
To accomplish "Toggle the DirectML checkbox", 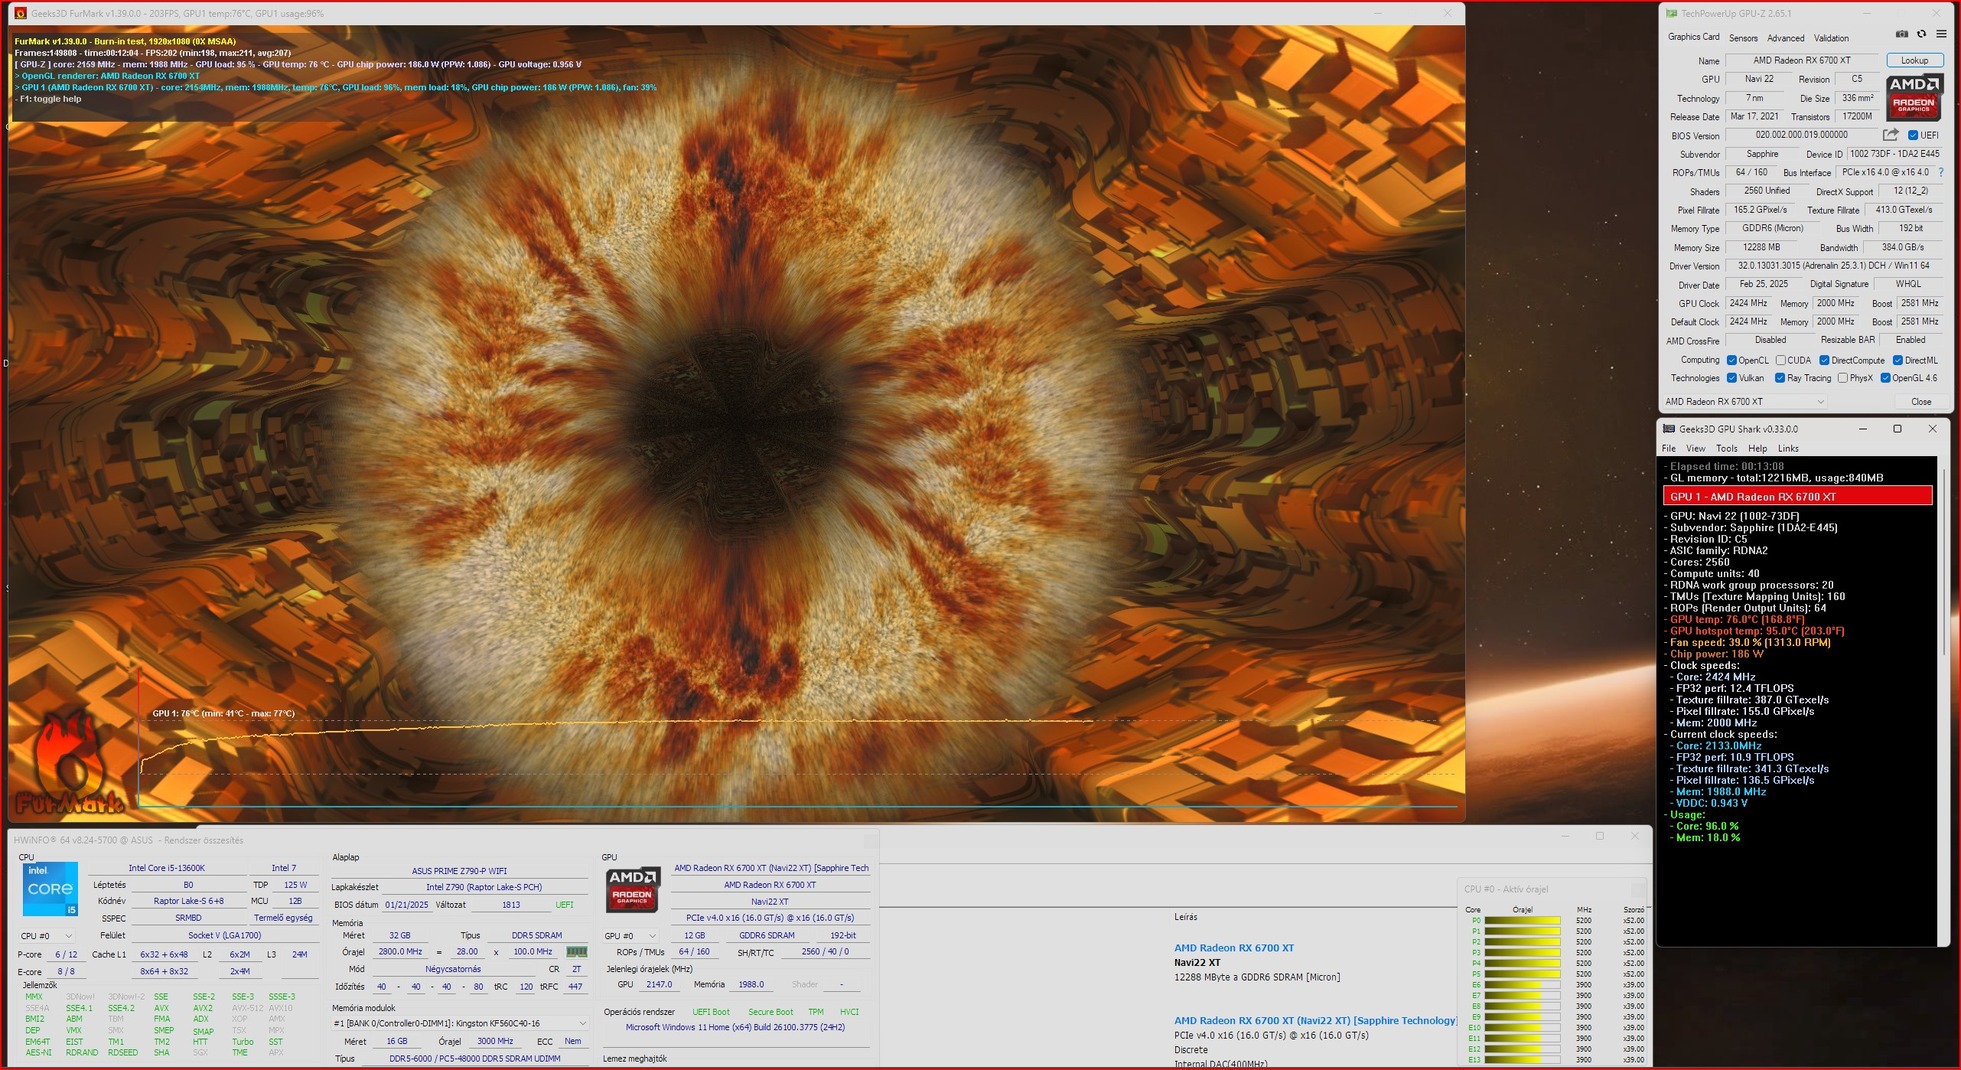I will pos(1898,361).
